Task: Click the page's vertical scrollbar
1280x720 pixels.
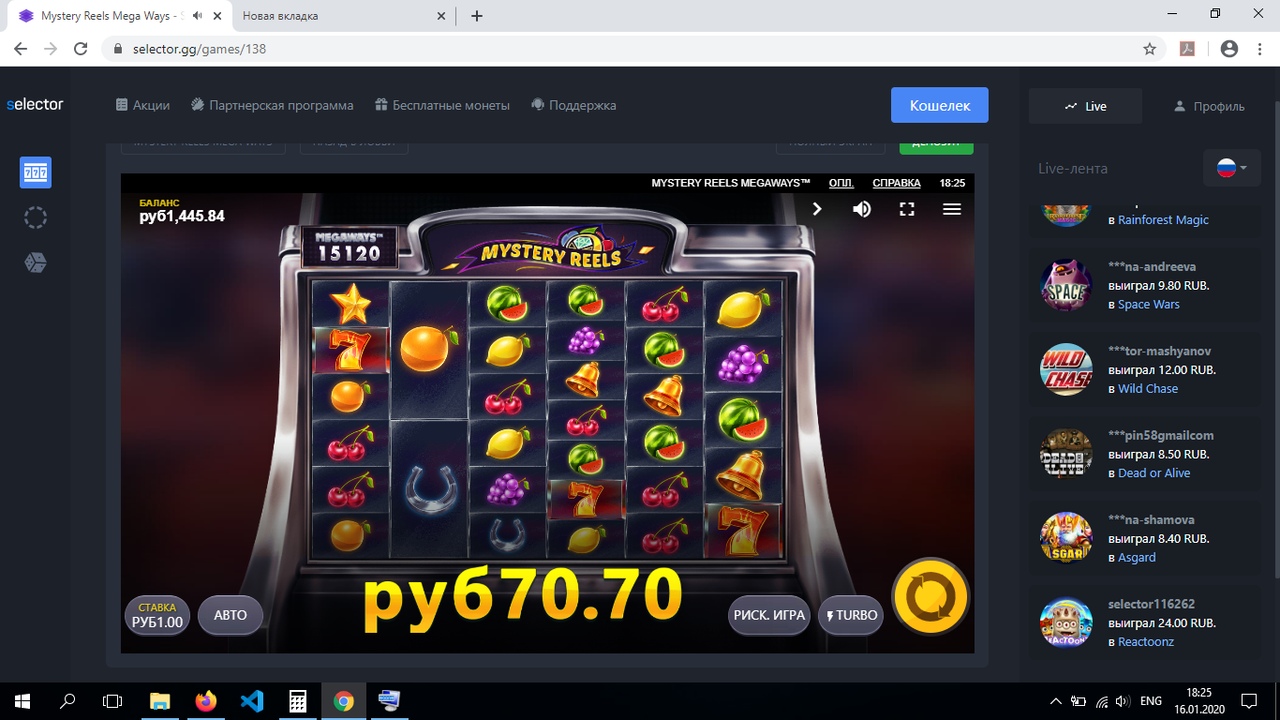Action: (x=1275, y=340)
